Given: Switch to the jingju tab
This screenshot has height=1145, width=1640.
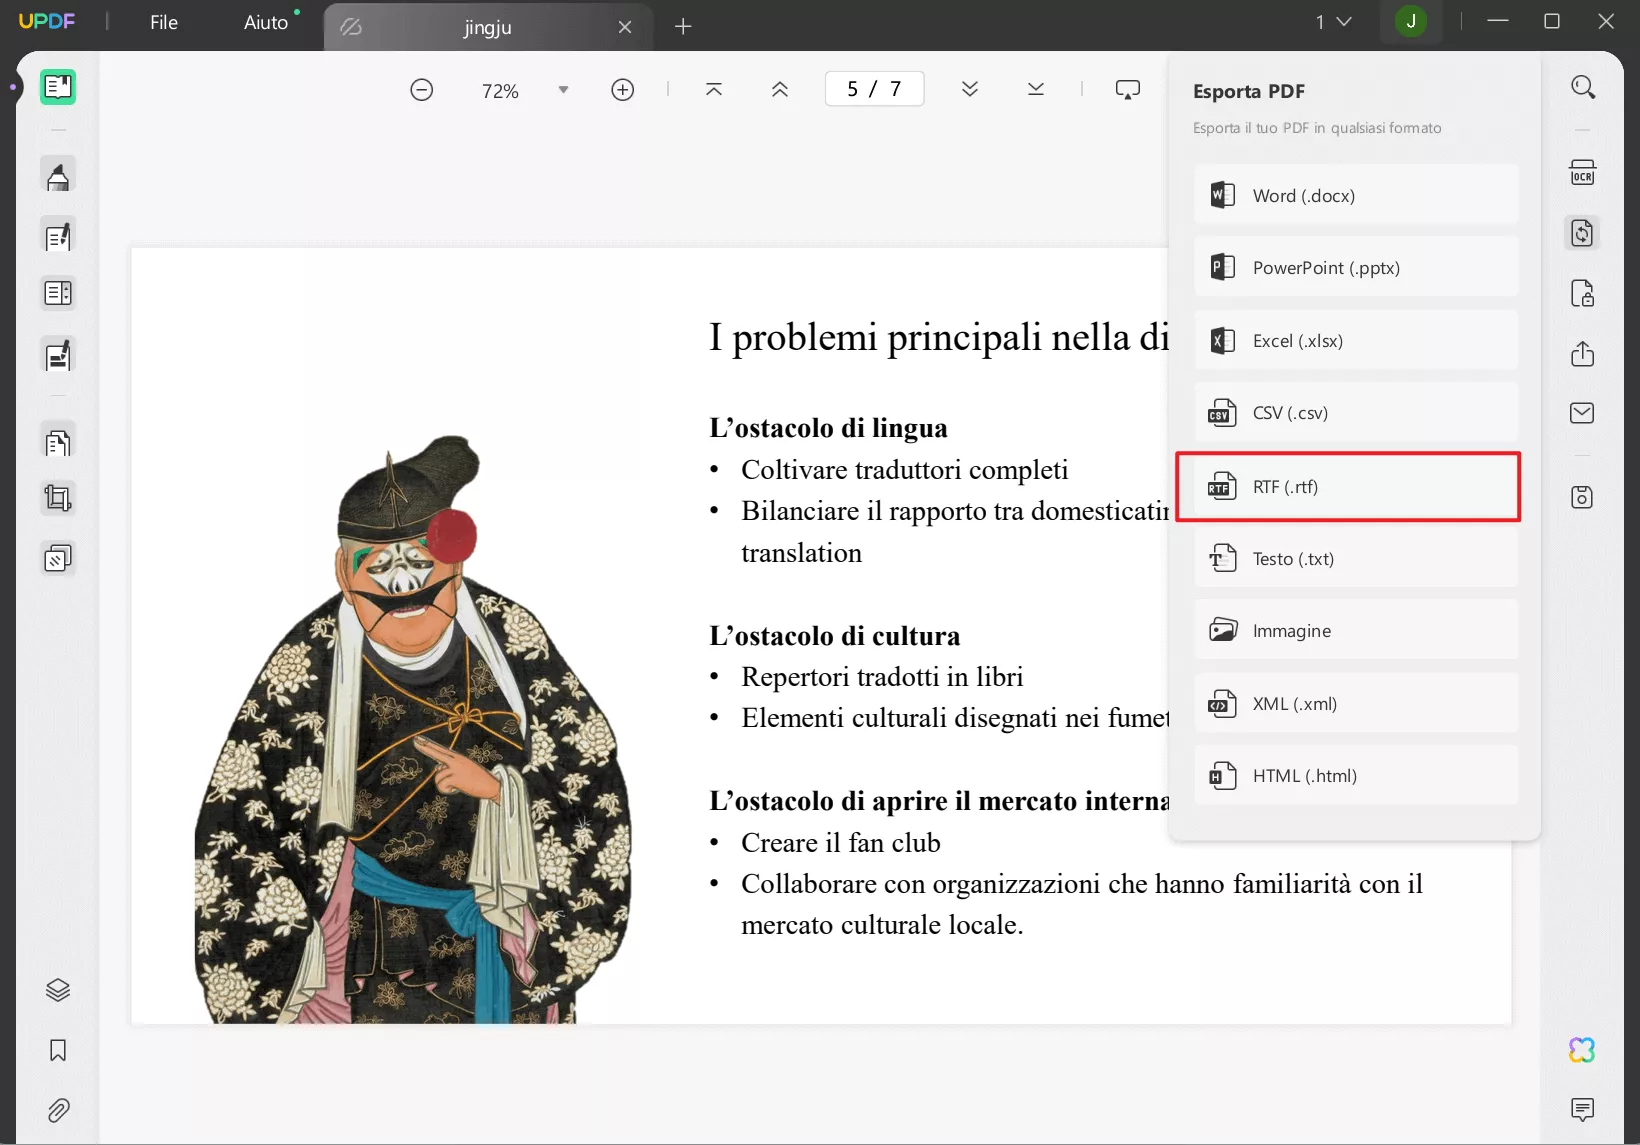Looking at the screenshot, I should tap(488, 27).
